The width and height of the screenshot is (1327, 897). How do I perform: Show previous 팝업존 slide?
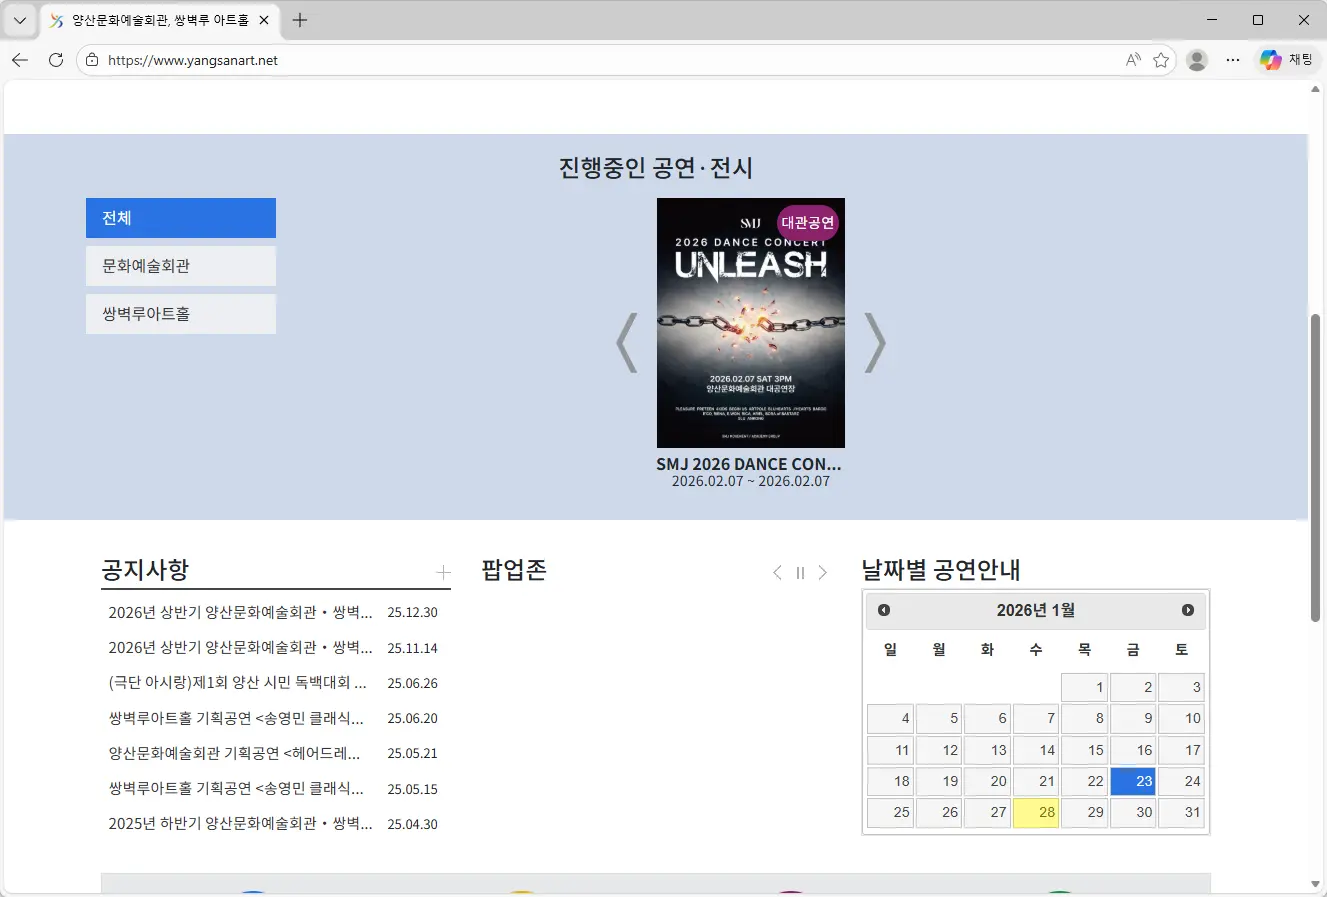tap(777, 573)
